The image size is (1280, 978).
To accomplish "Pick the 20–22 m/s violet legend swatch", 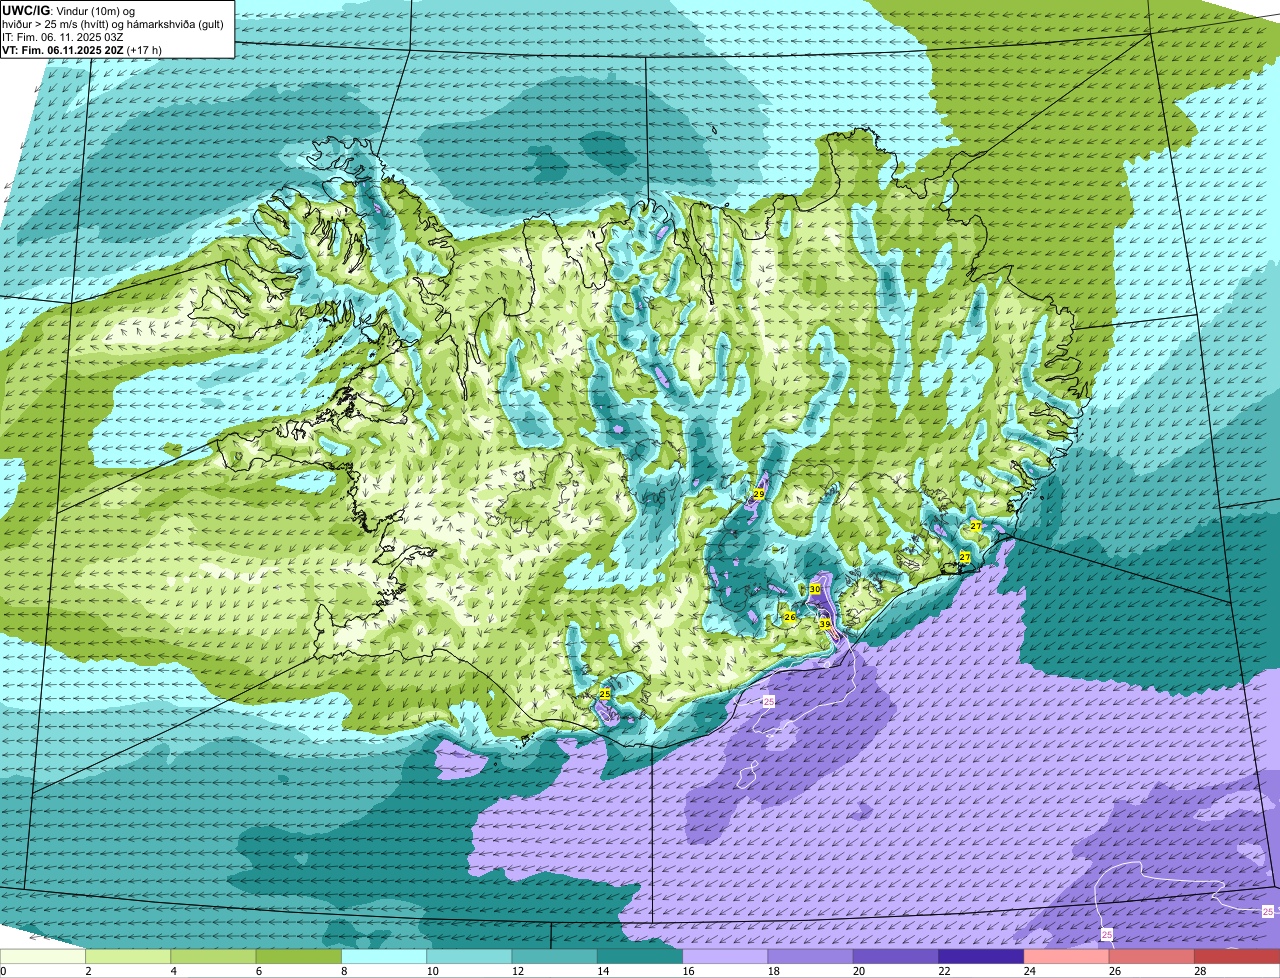I will 896,956.
